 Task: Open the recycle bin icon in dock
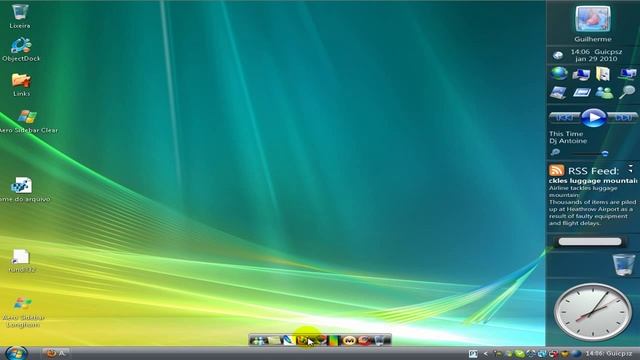coord(379,340)
